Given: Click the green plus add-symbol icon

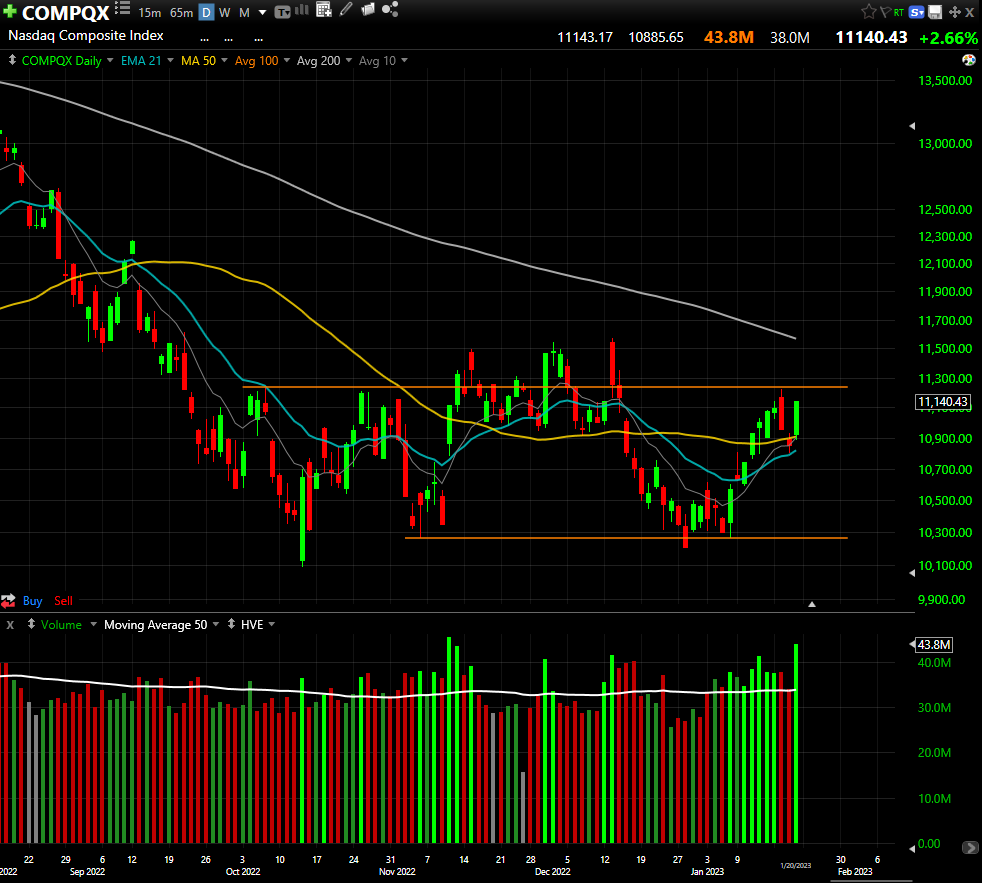Looking at the screenshot, I should tap(9, 11).
